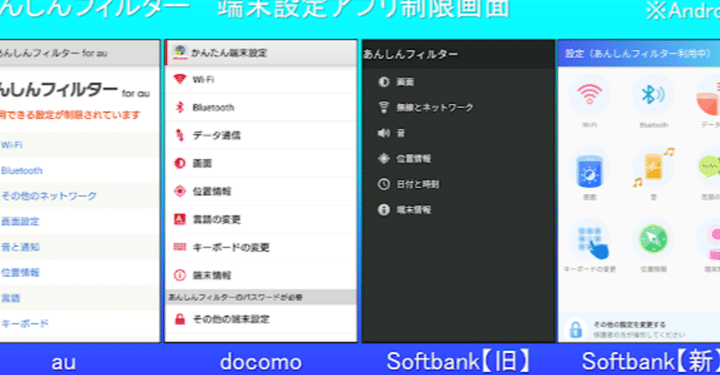
Task: Open the red lock icon for その他の端末設定
Action: pos(180,319)
